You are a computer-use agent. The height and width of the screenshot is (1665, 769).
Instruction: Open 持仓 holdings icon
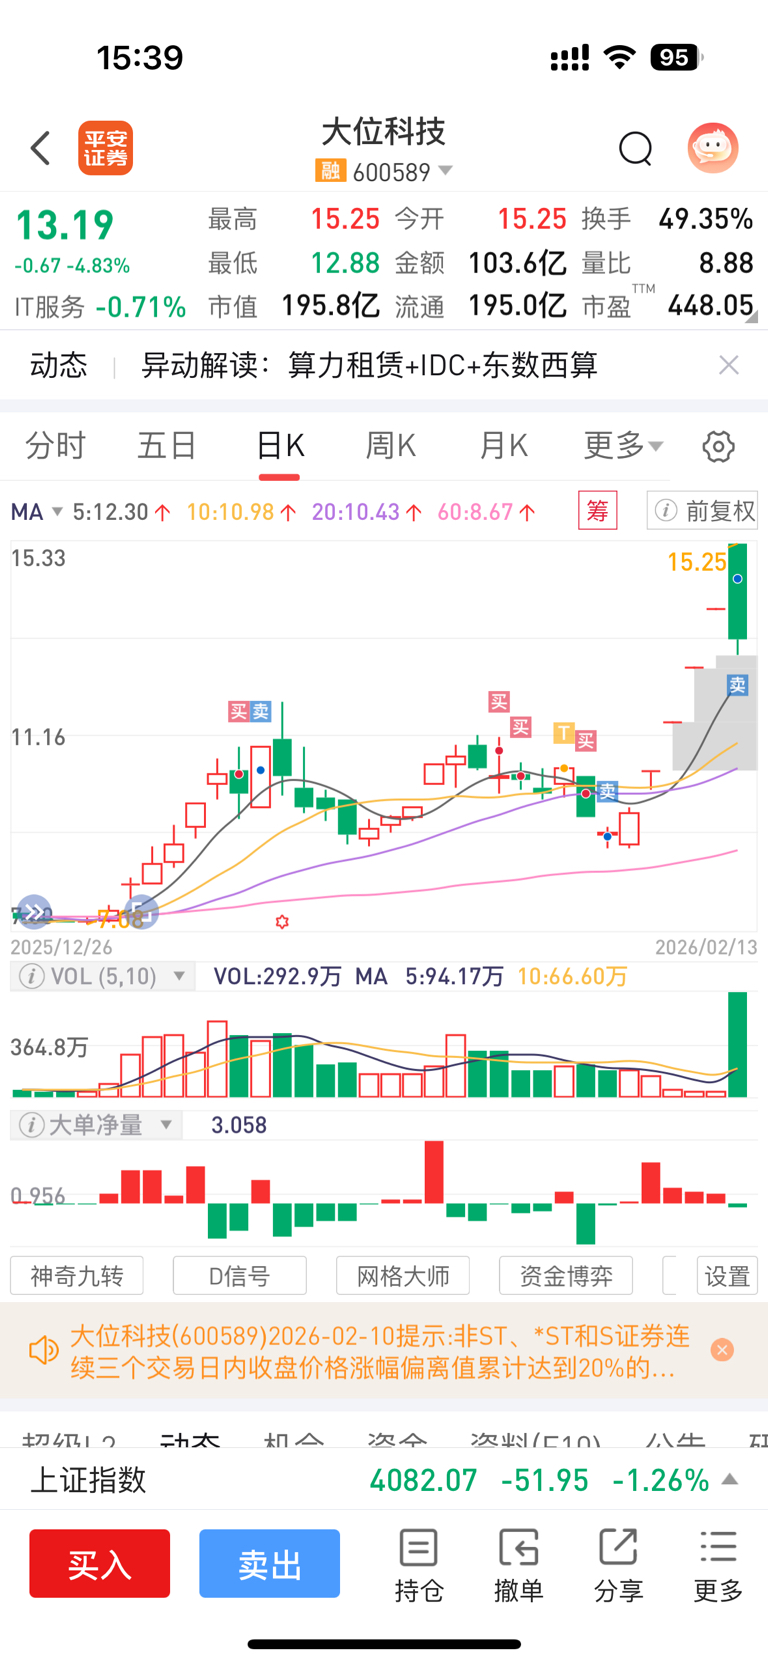418,1566
